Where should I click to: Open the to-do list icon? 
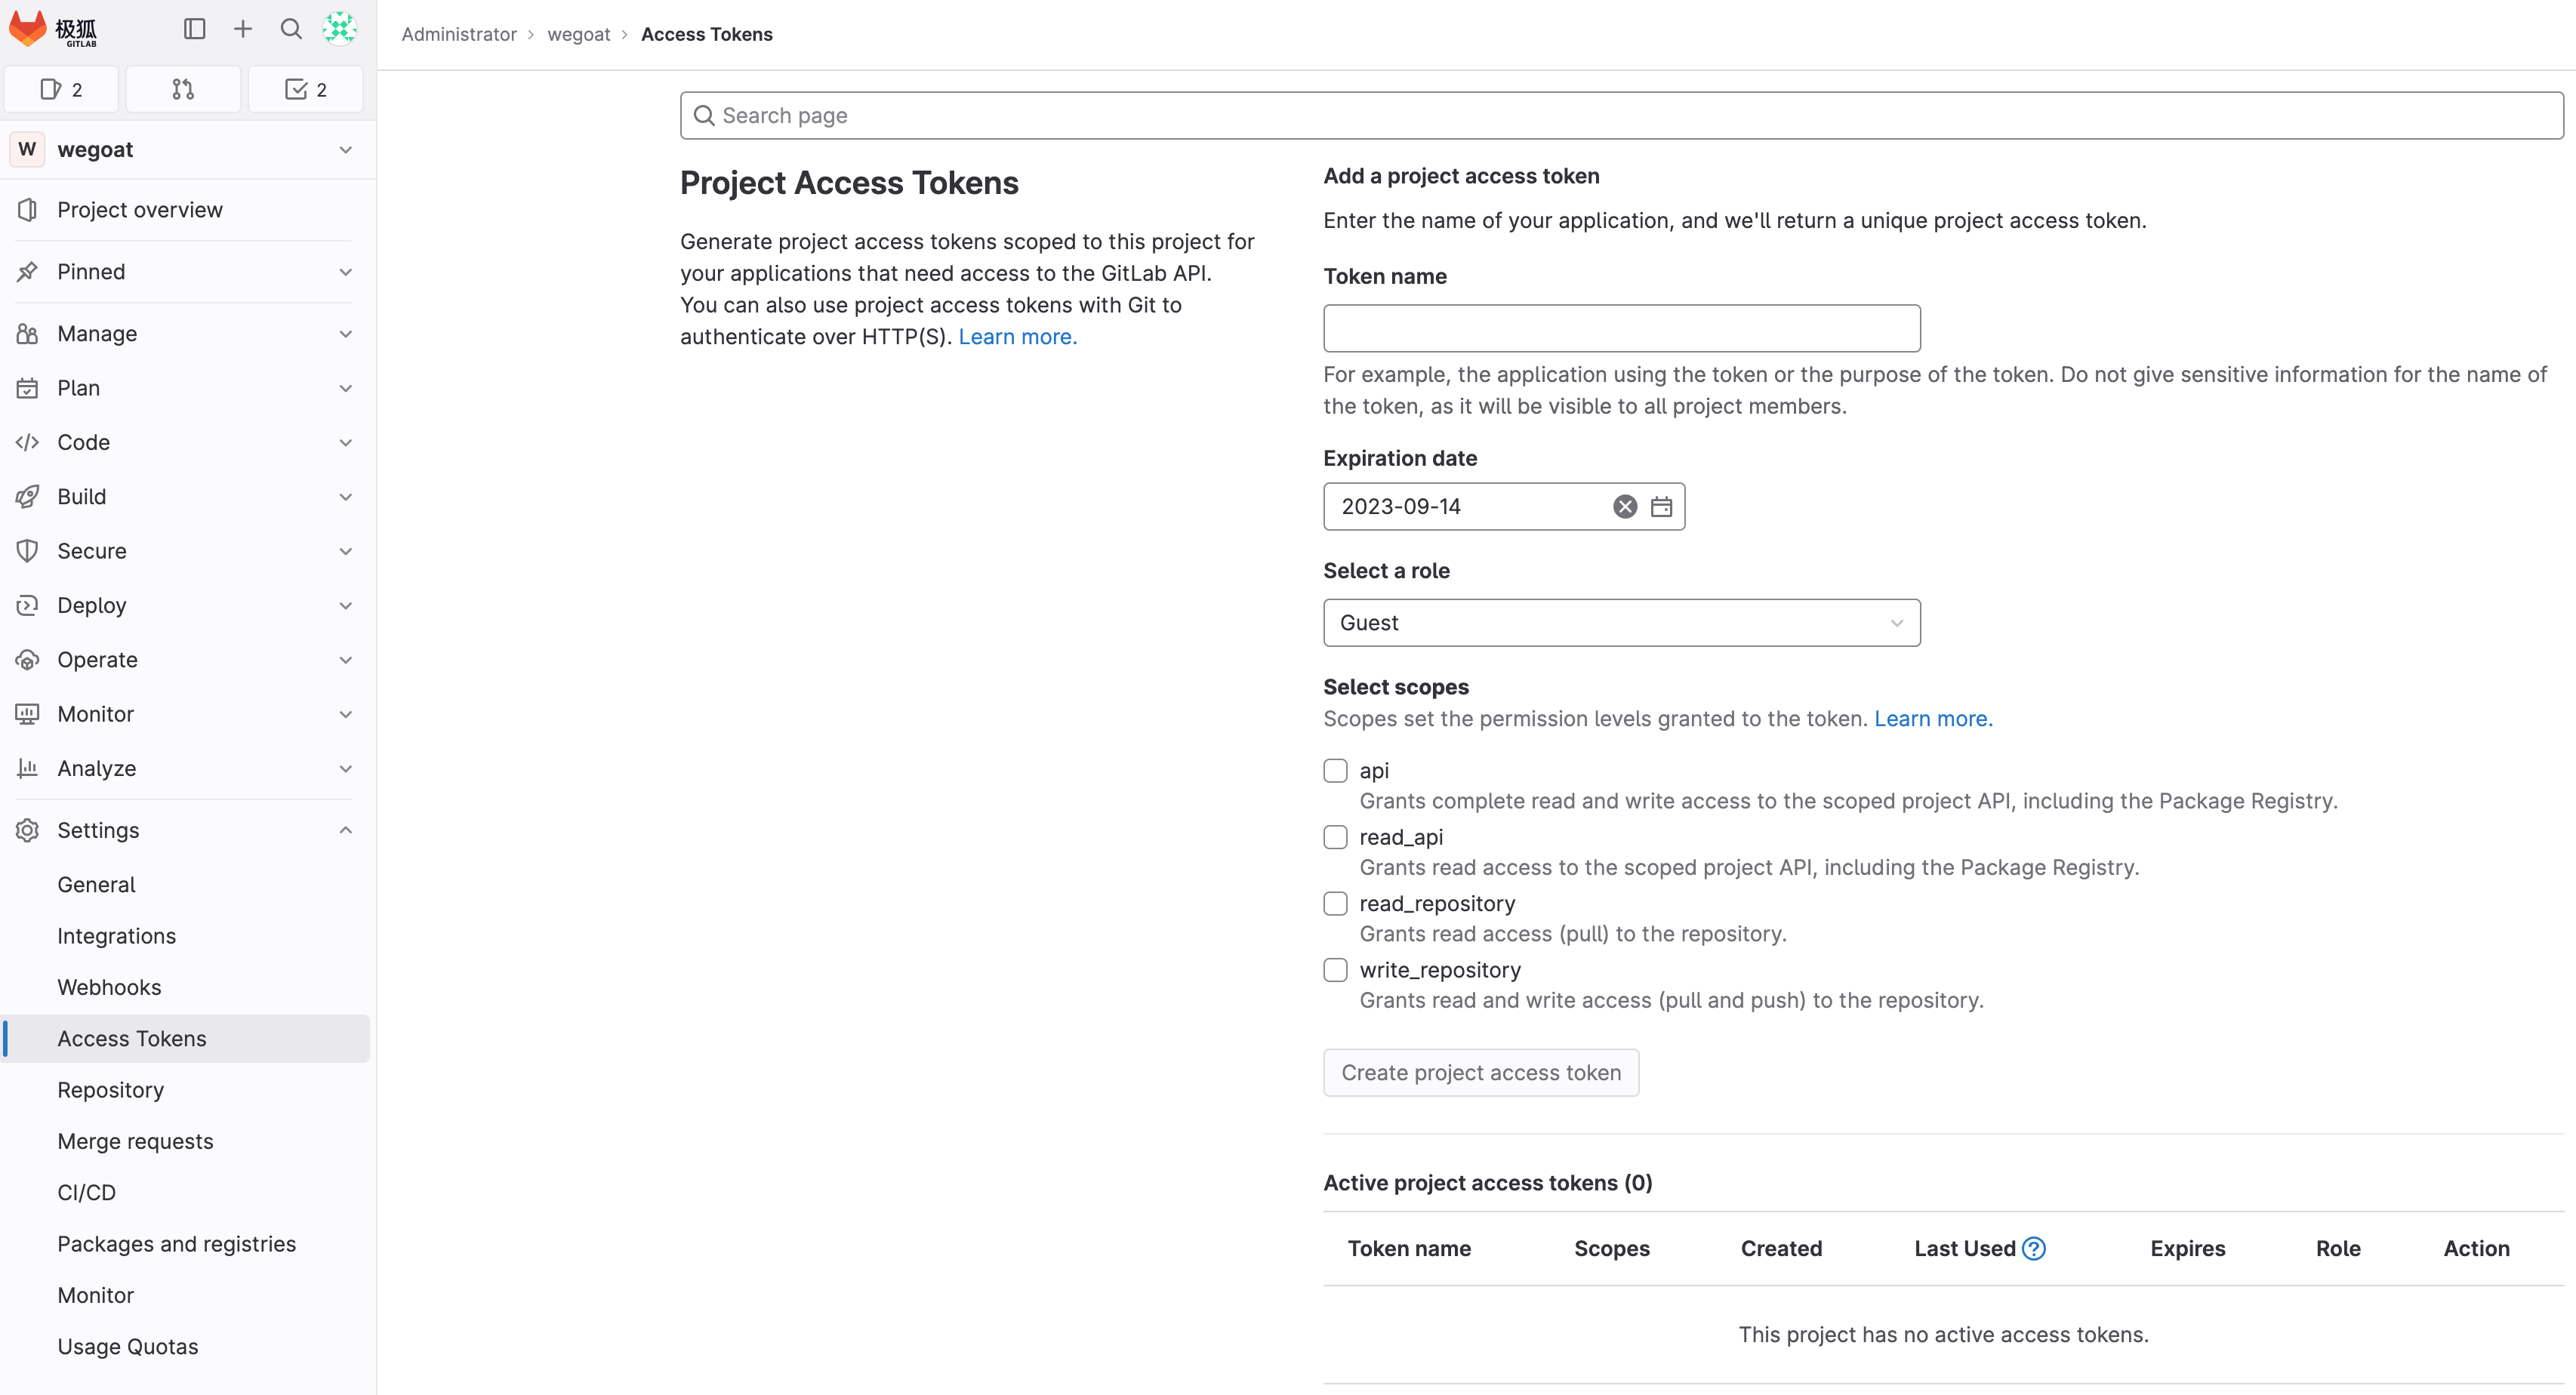pos(305,90)
